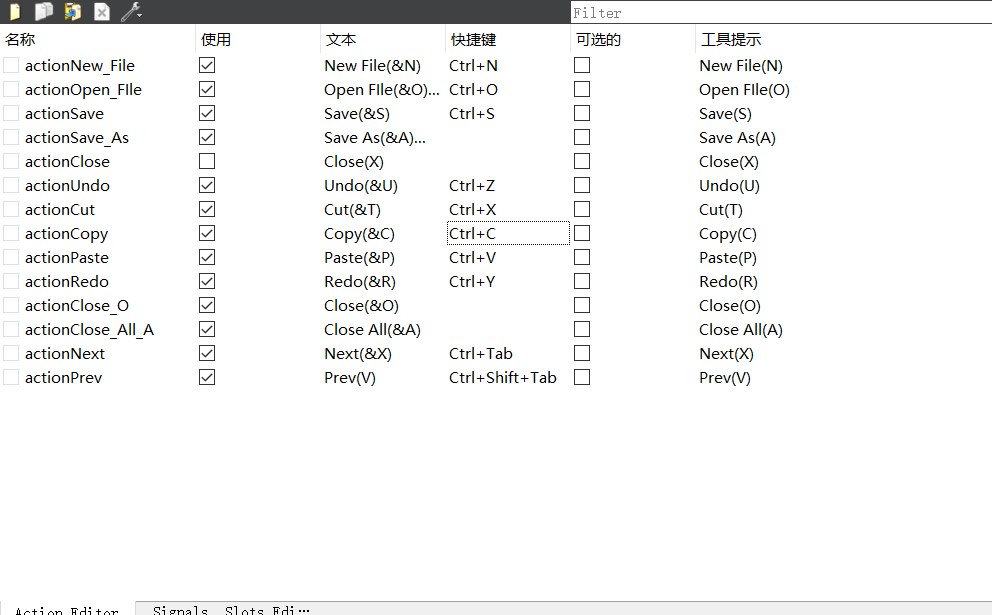Screen dimensions: 992x615
Task: Toggle 使用 checkbox for actionUndo
Action: (x=207, y=185)
